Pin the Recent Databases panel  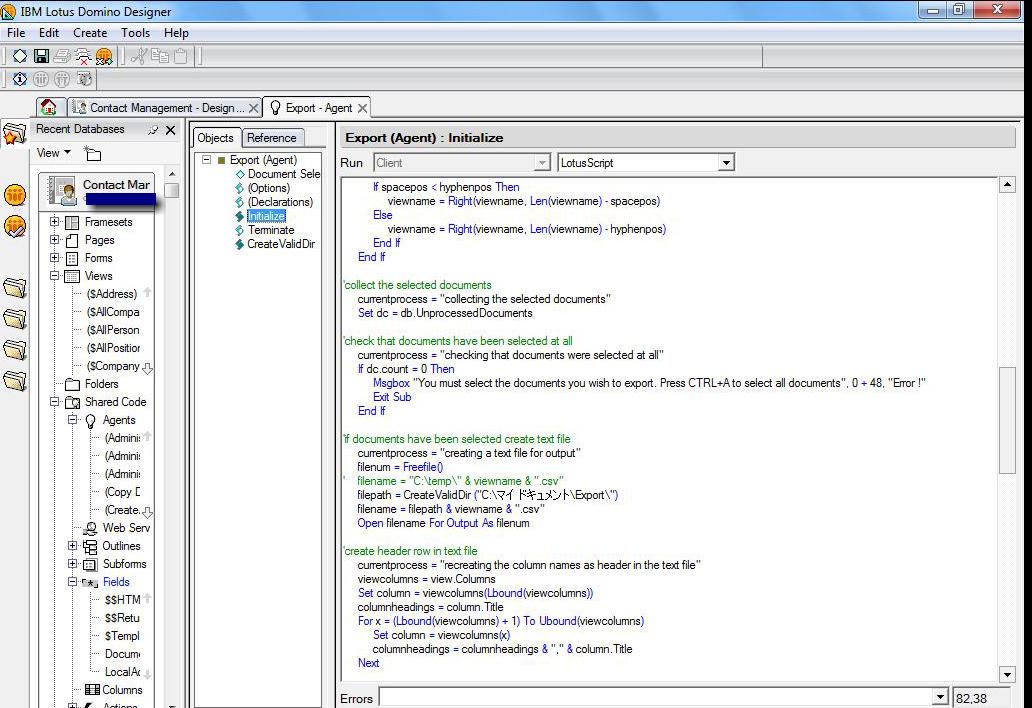tap(153, 130)
